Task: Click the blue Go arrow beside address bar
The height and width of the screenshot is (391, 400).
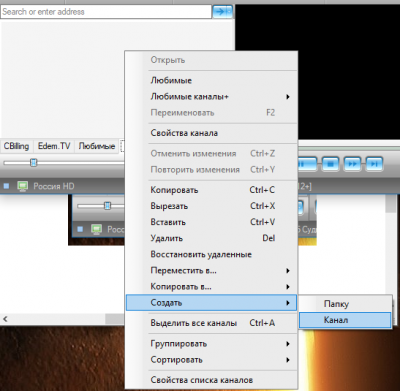Action: [x=222, y=12]
